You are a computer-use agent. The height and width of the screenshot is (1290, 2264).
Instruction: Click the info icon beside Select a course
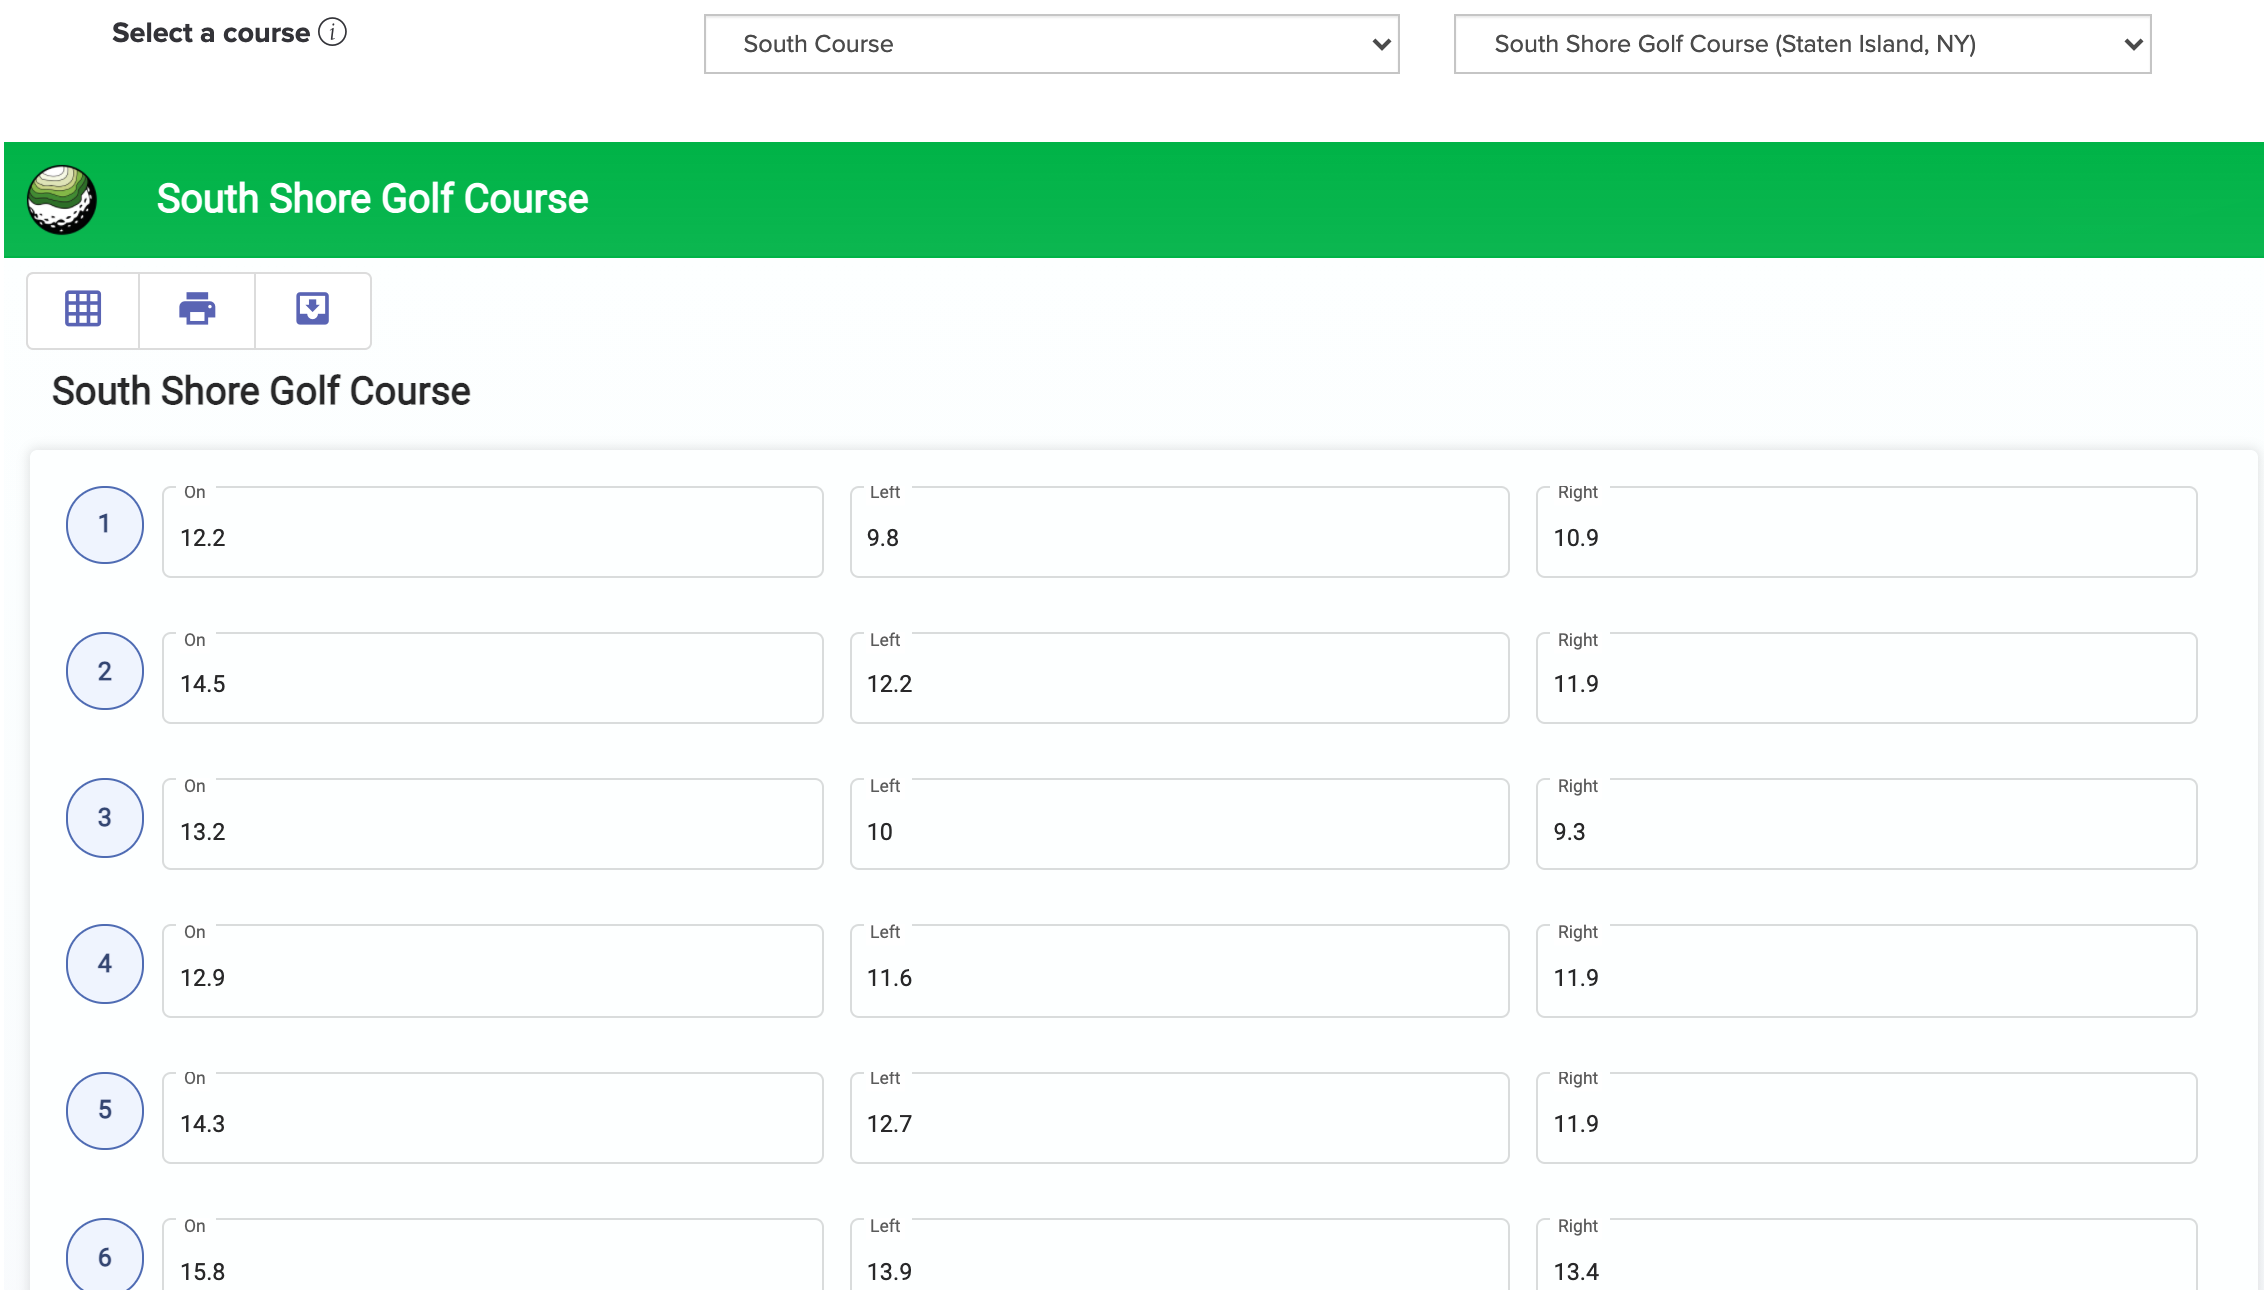332,32
